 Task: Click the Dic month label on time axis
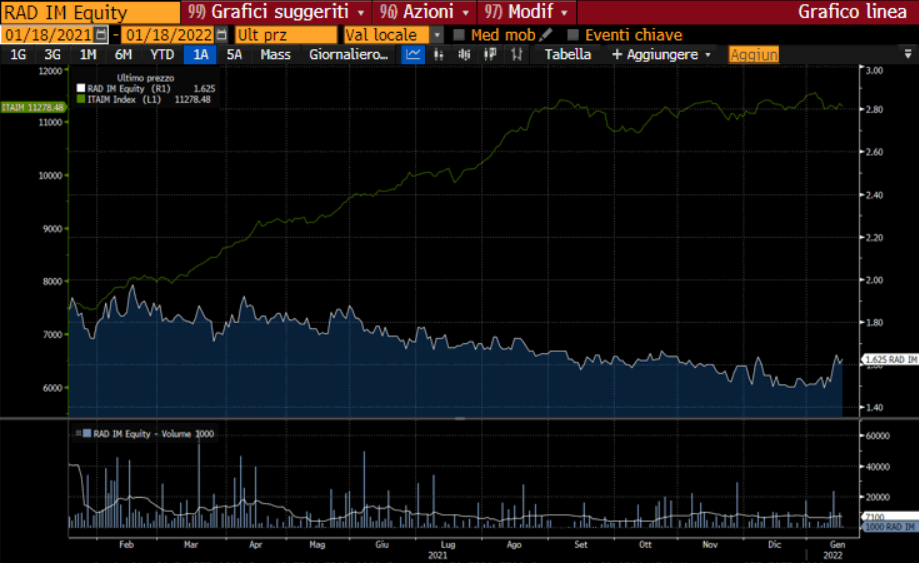pyautogui.click(x=775, y=544)
